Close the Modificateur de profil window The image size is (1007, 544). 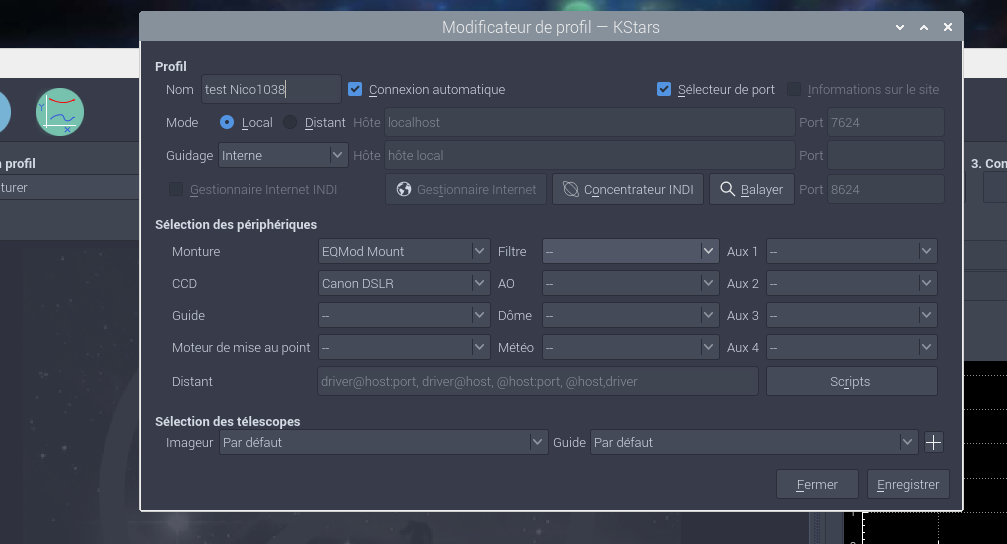pos(948,27)
